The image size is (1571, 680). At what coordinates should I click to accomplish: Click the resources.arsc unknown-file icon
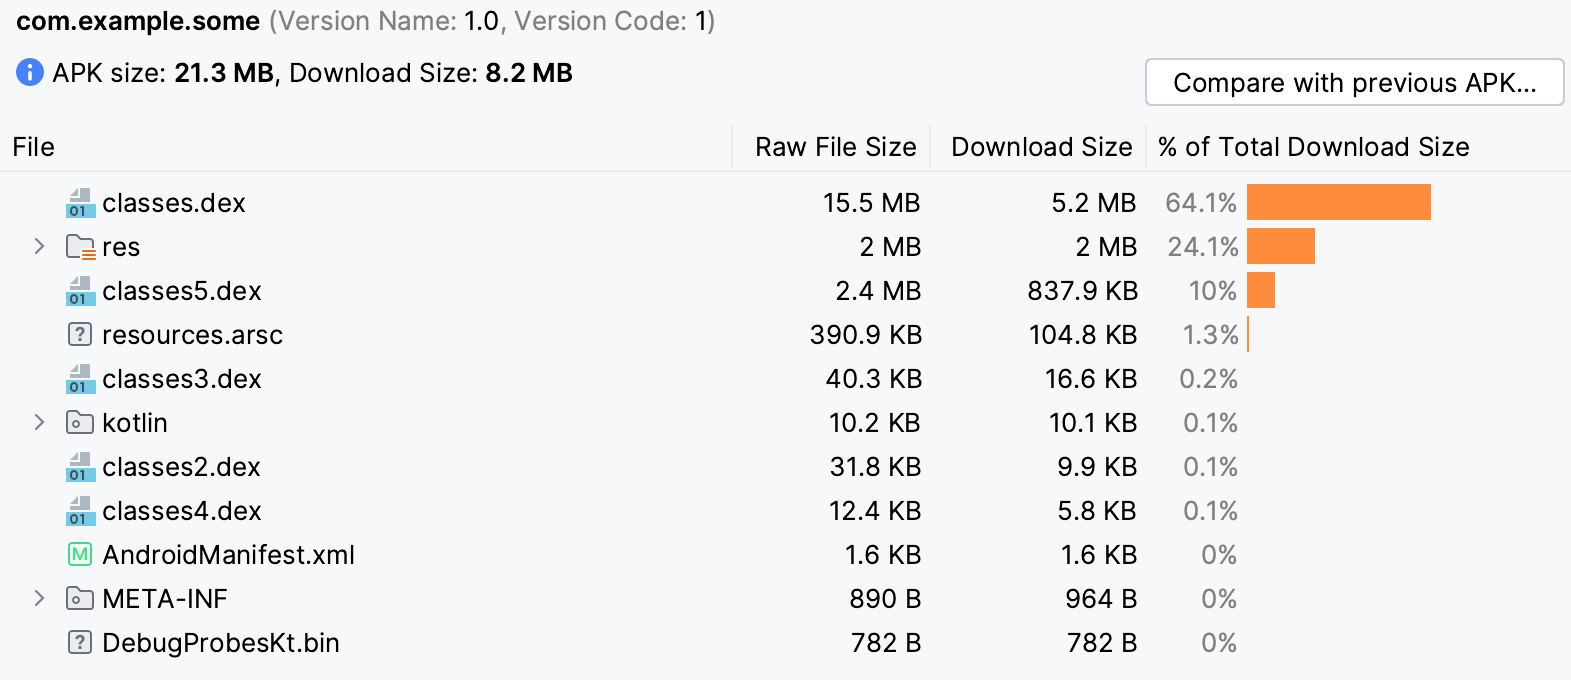[x=80, y=335]
